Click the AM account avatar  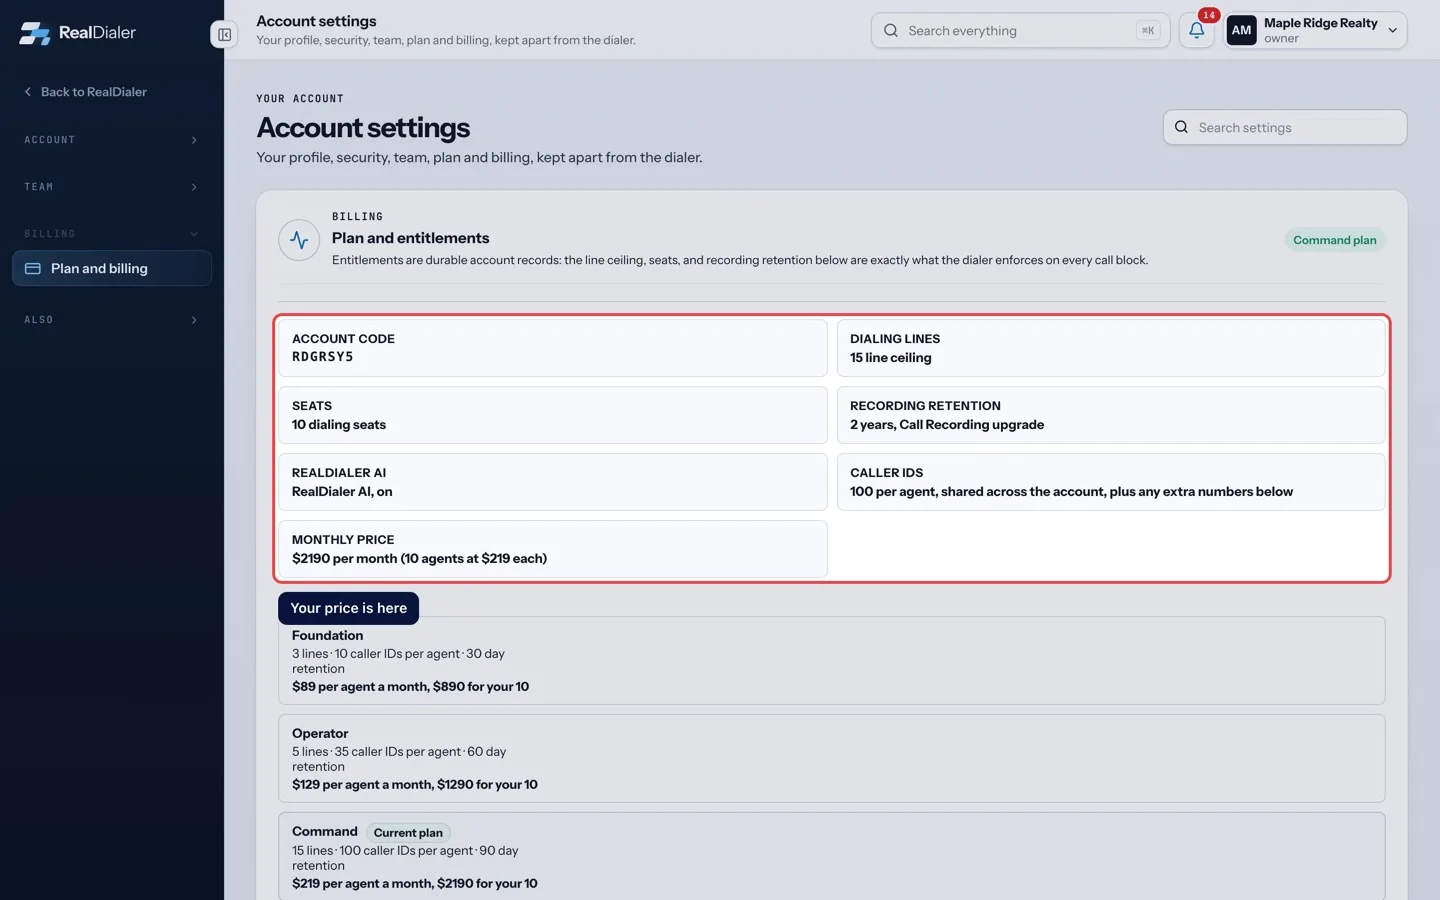(x=1241, y=30)
